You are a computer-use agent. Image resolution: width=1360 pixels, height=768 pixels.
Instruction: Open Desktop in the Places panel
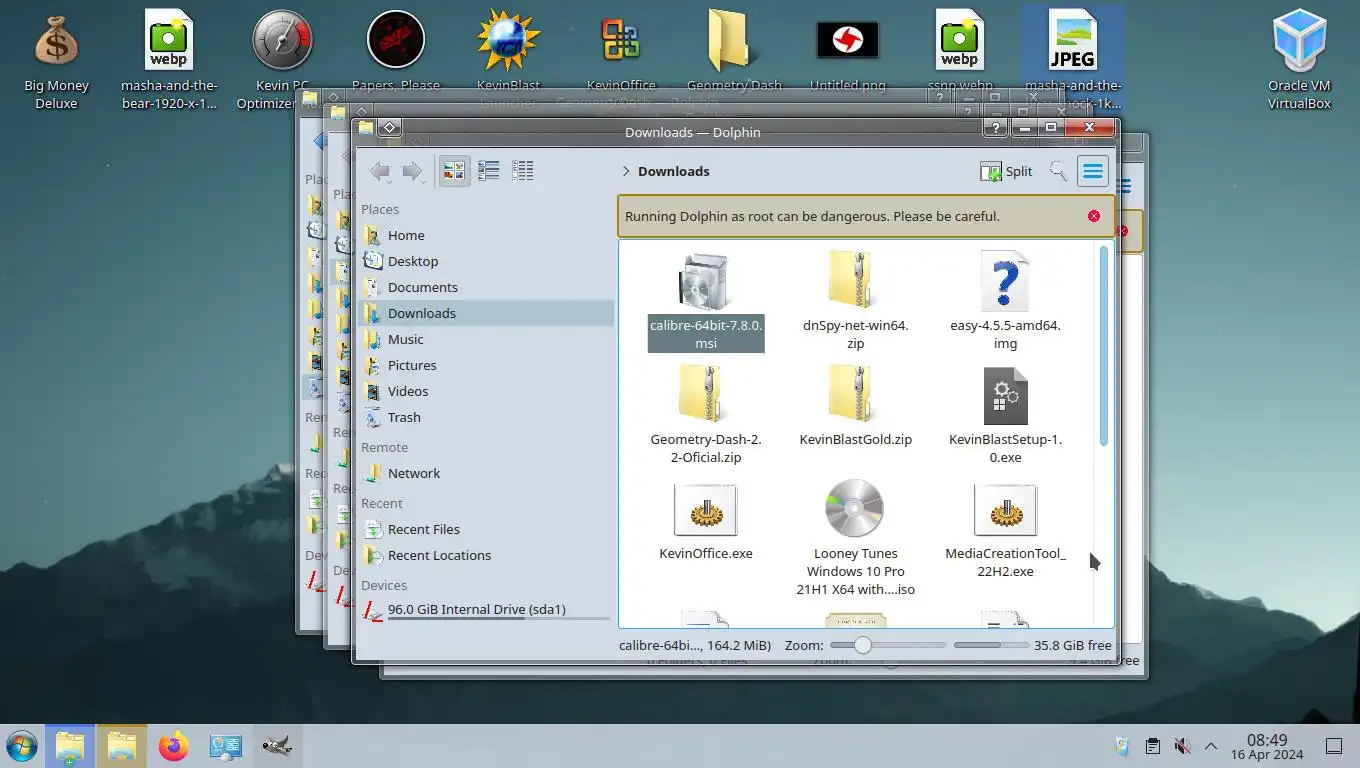coord(486,261)
